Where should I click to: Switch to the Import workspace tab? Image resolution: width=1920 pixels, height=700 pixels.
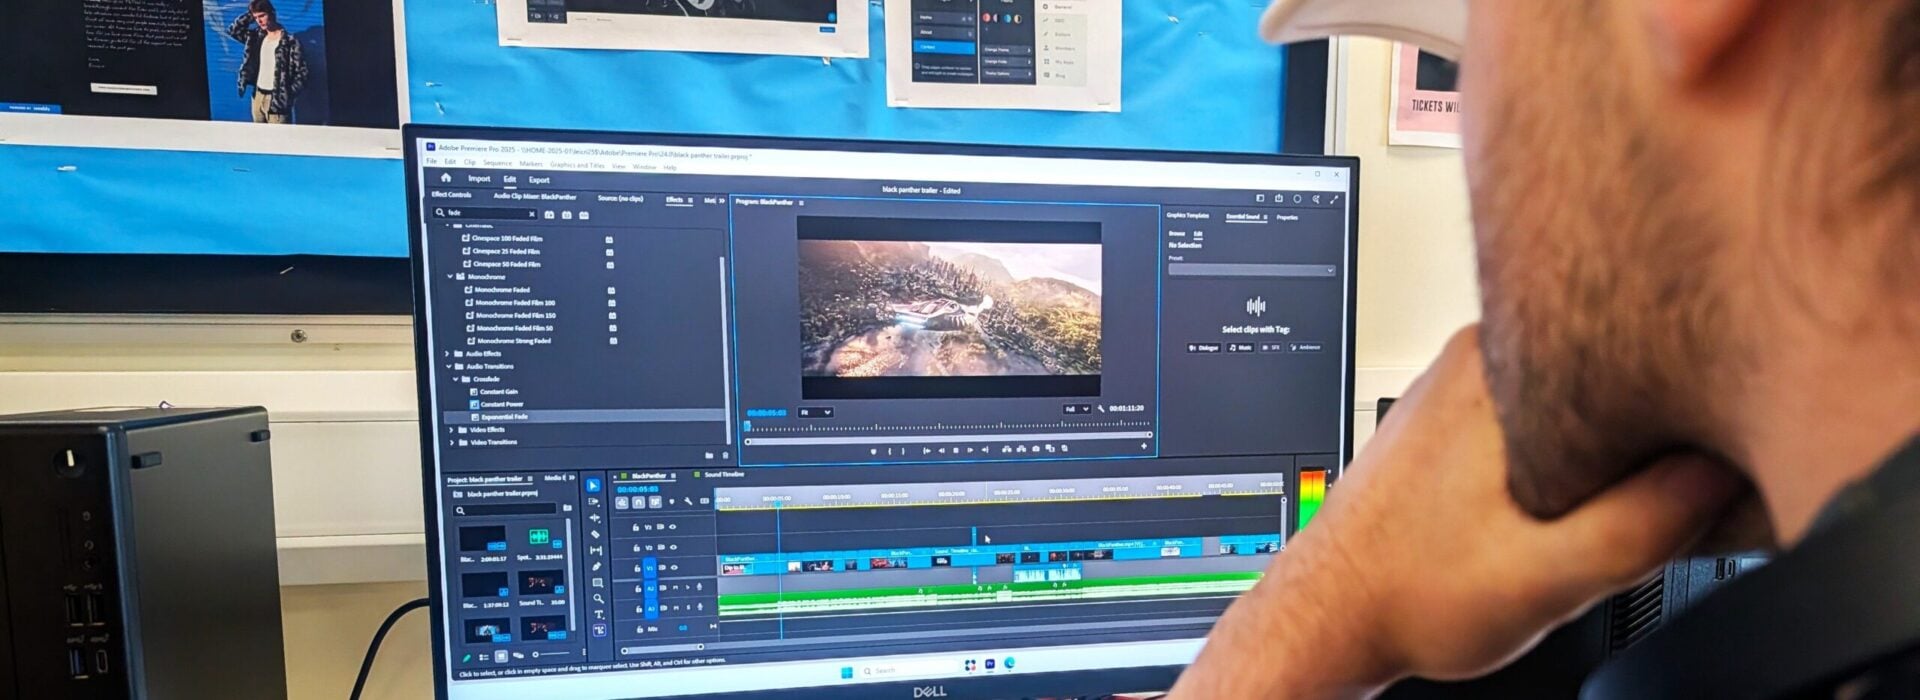[x=479, y=179]
